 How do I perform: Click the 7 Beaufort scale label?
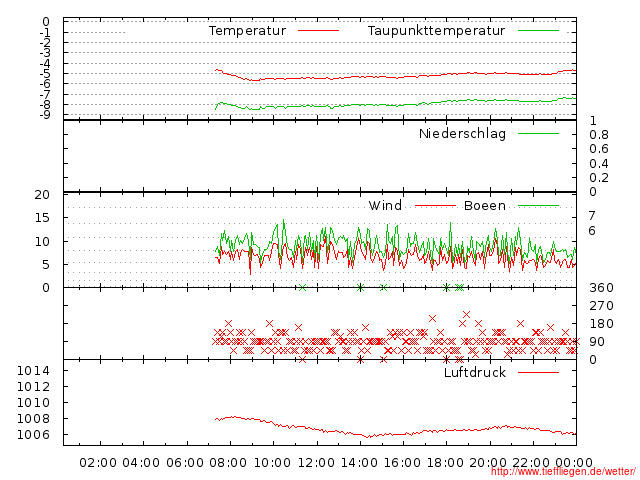(x=592, y=216)
